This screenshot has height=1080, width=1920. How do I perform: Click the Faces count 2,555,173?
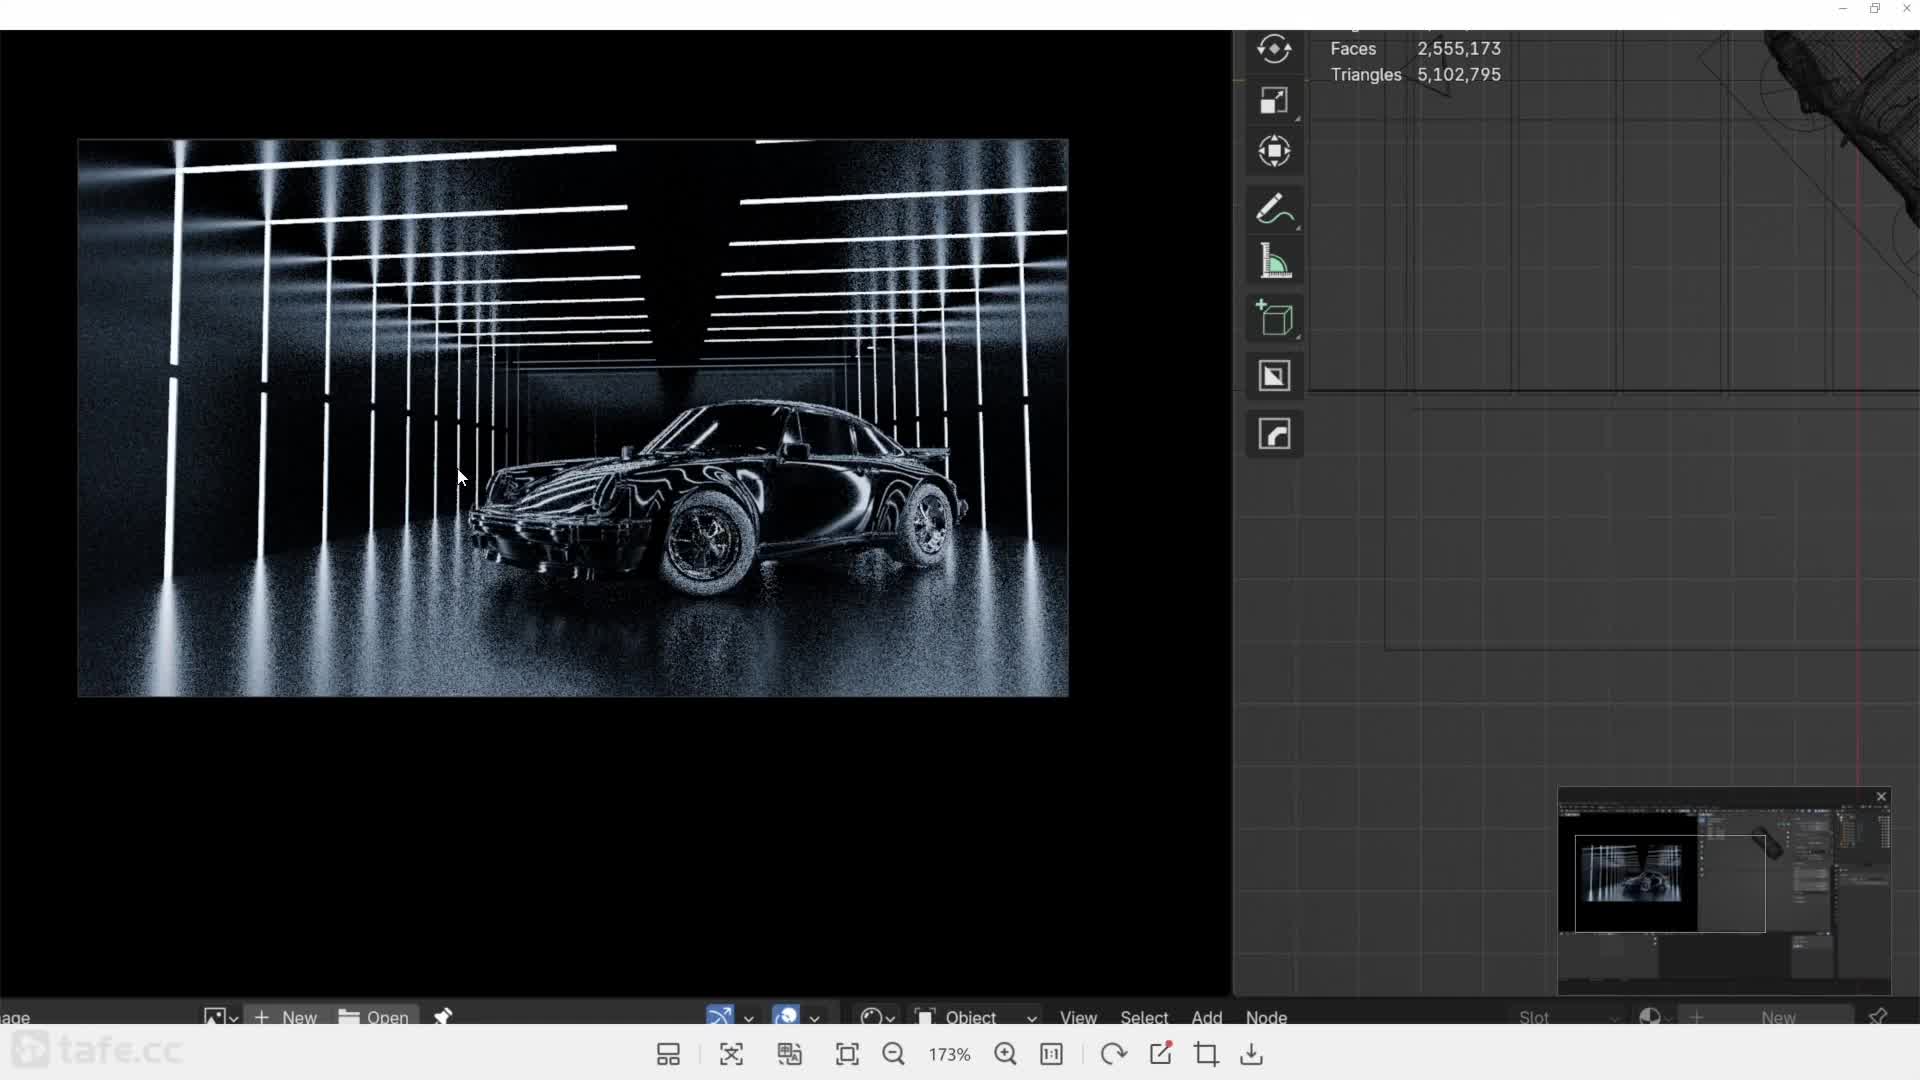click(1458, 48)
